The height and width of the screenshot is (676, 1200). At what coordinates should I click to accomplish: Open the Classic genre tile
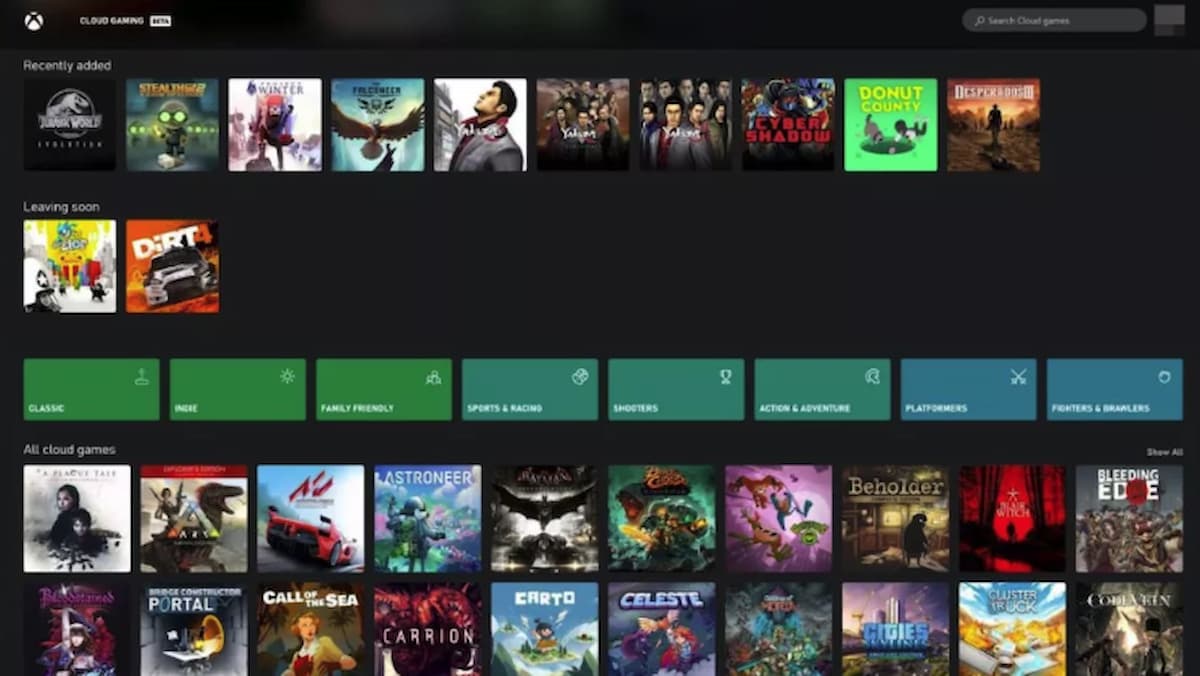click(x=91, y=389)
